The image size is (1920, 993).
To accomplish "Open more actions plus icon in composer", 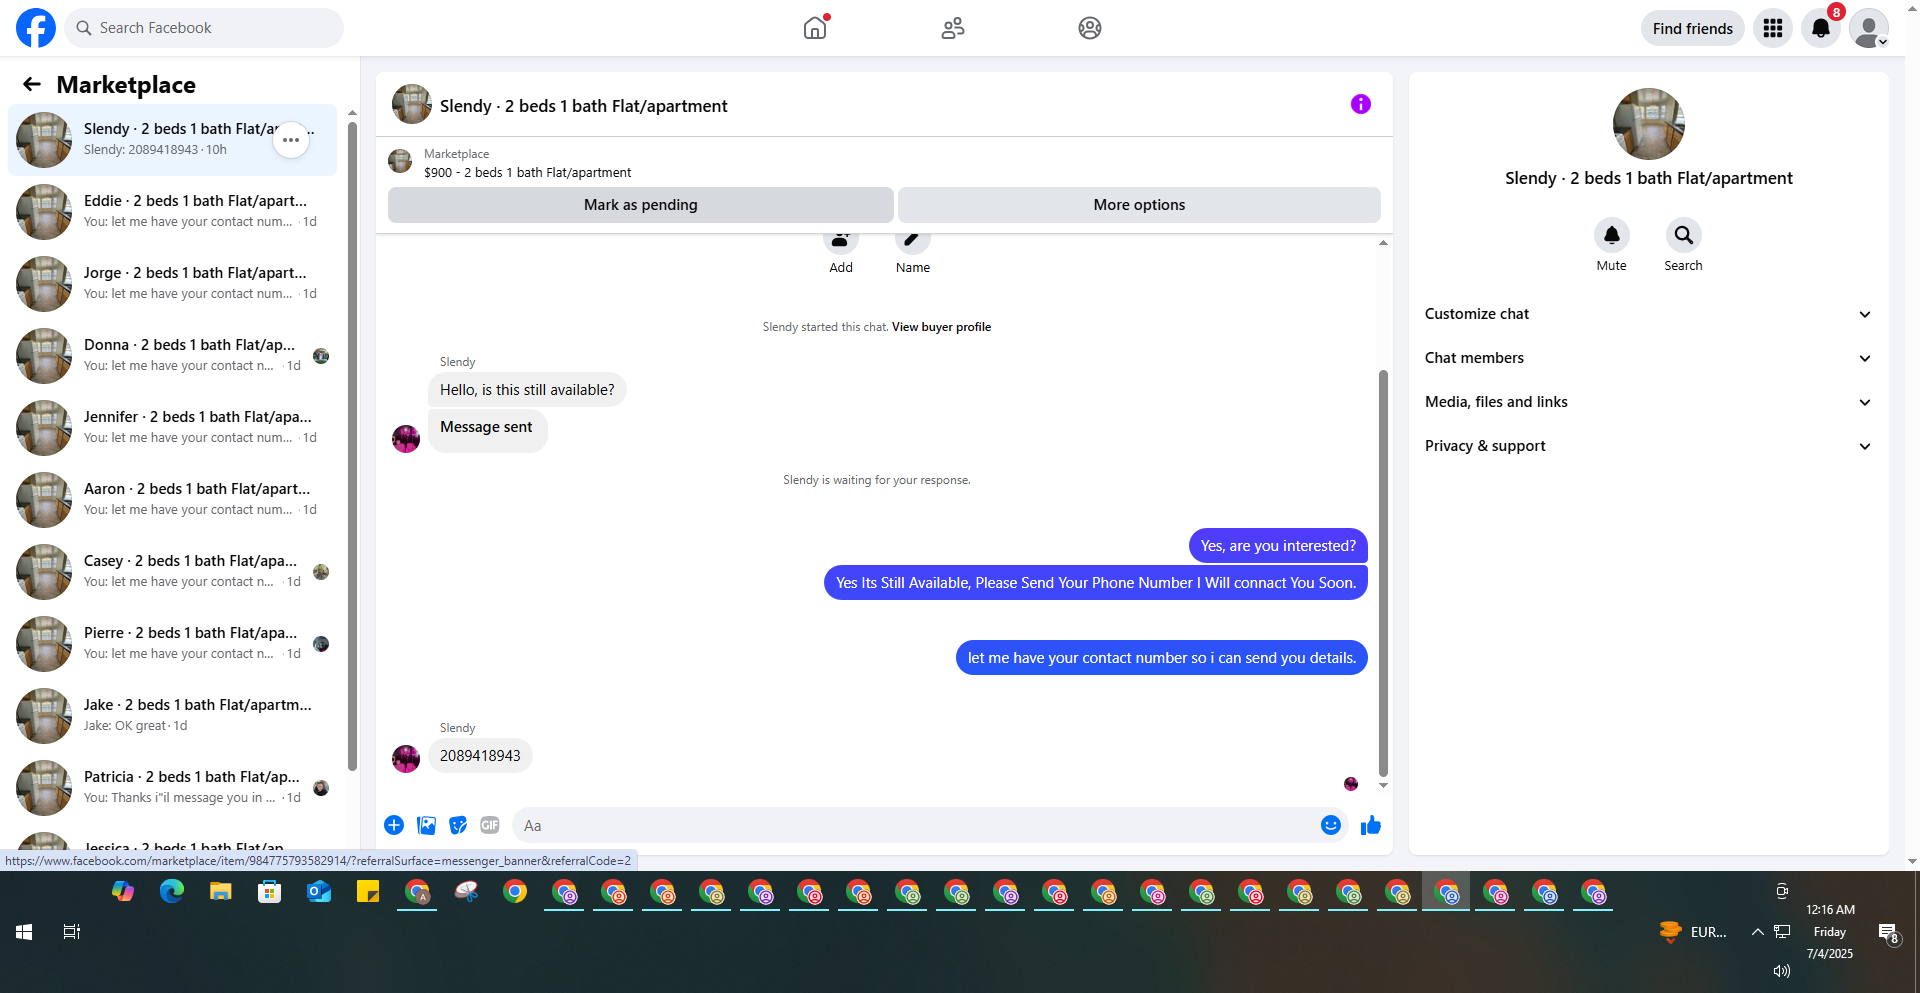I will (394, 825).
